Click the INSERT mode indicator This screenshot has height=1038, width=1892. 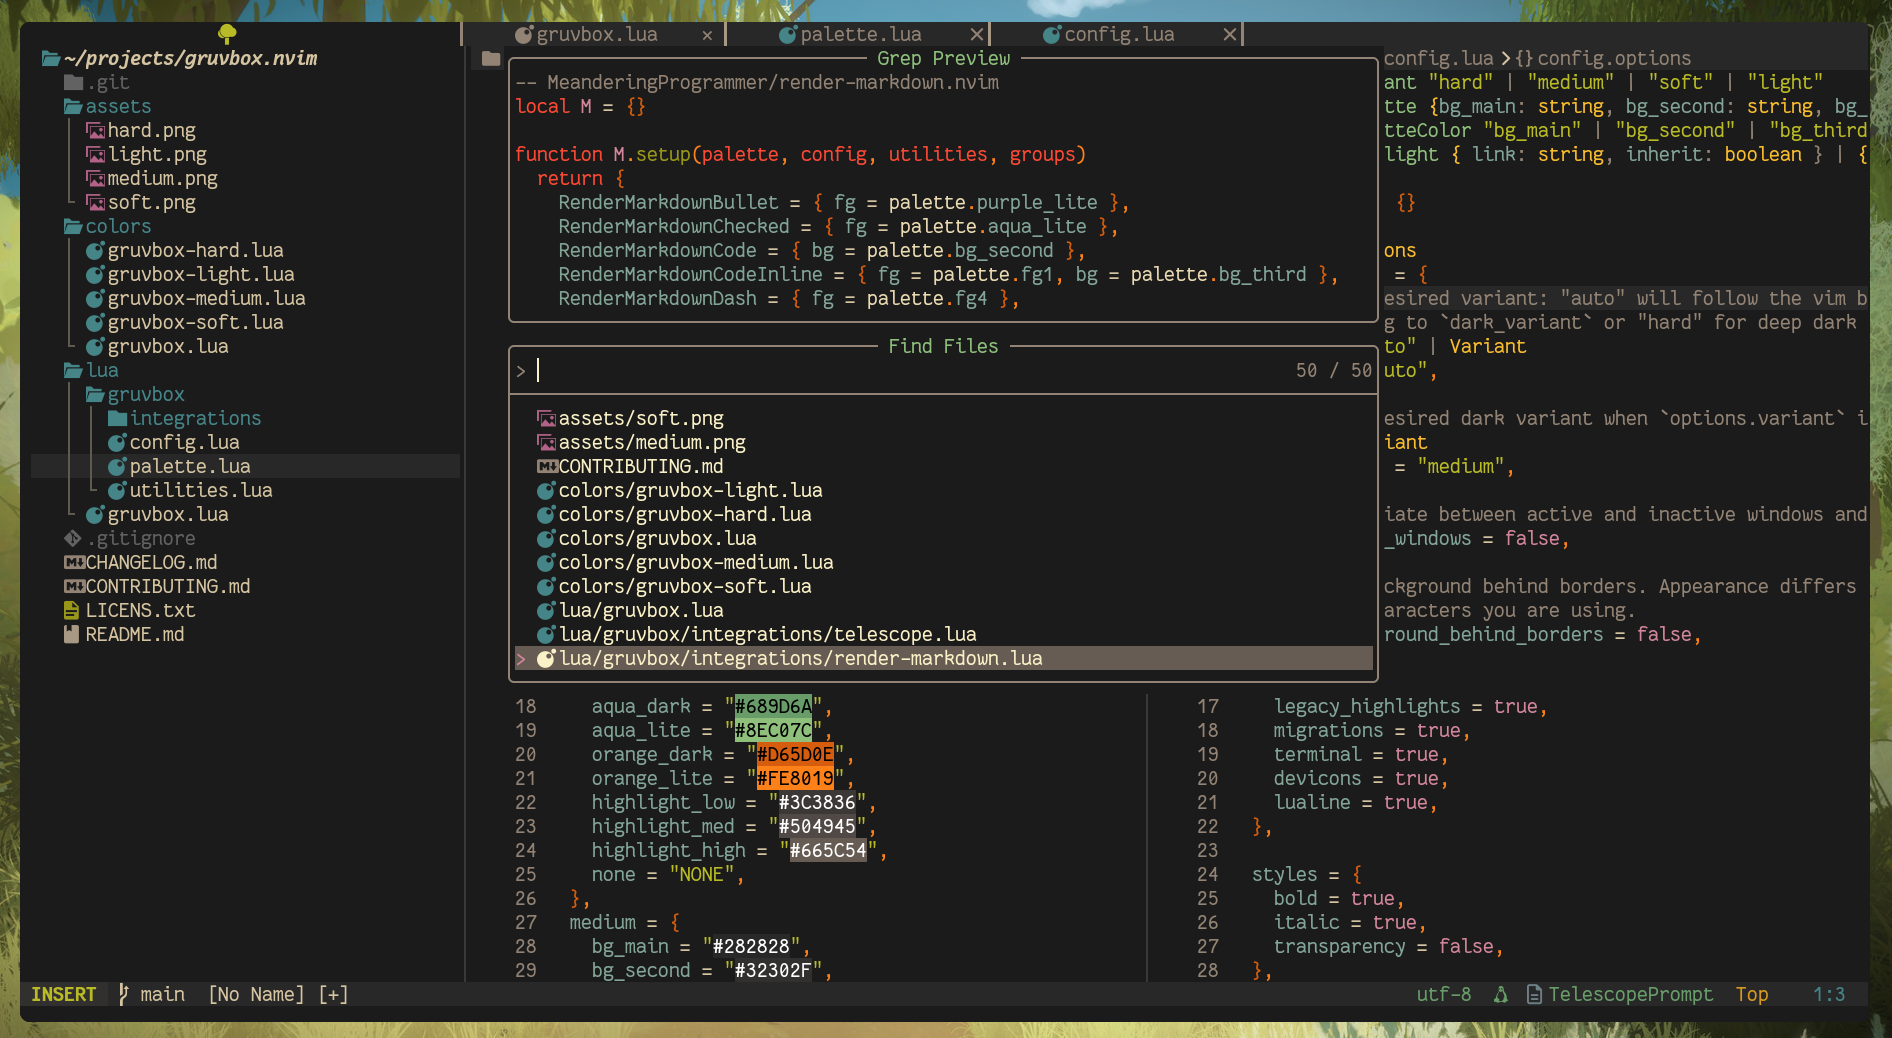[x=64, y=995]
